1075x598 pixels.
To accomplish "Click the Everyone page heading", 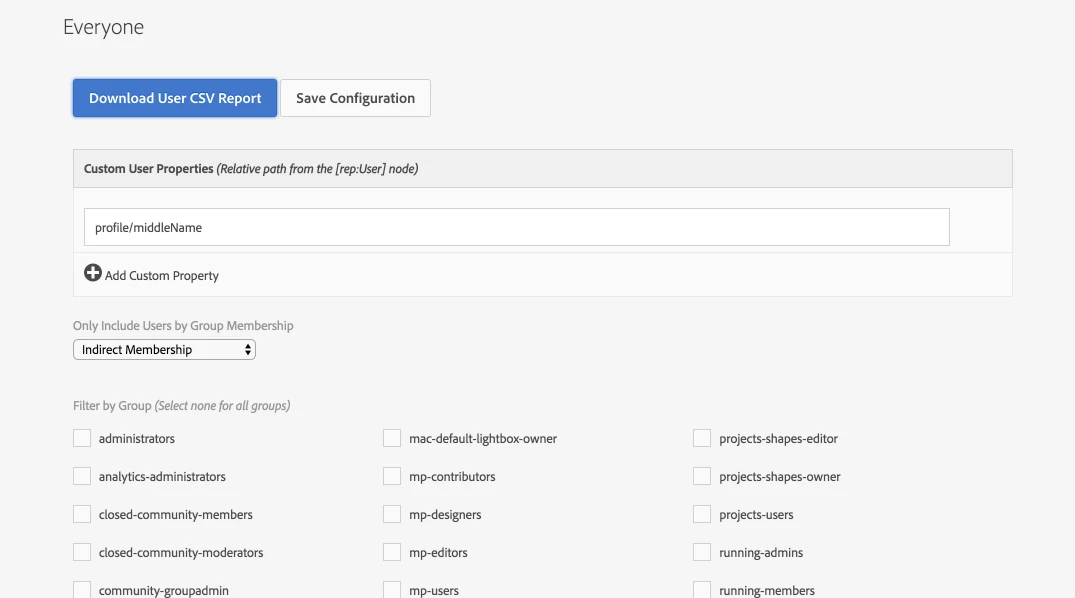I will [x=104, y=27].
